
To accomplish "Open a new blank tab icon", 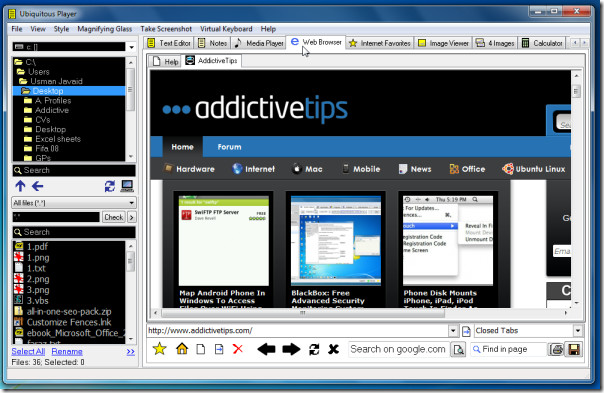I will click(x=201, y=349).
